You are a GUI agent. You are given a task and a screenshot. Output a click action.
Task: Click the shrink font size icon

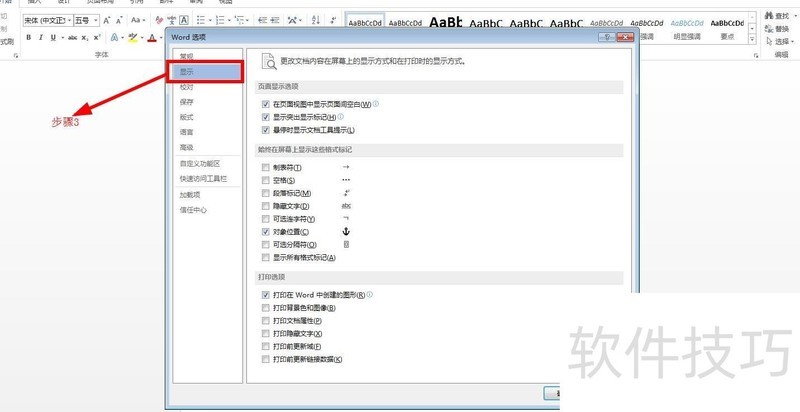tap(119, 20)
